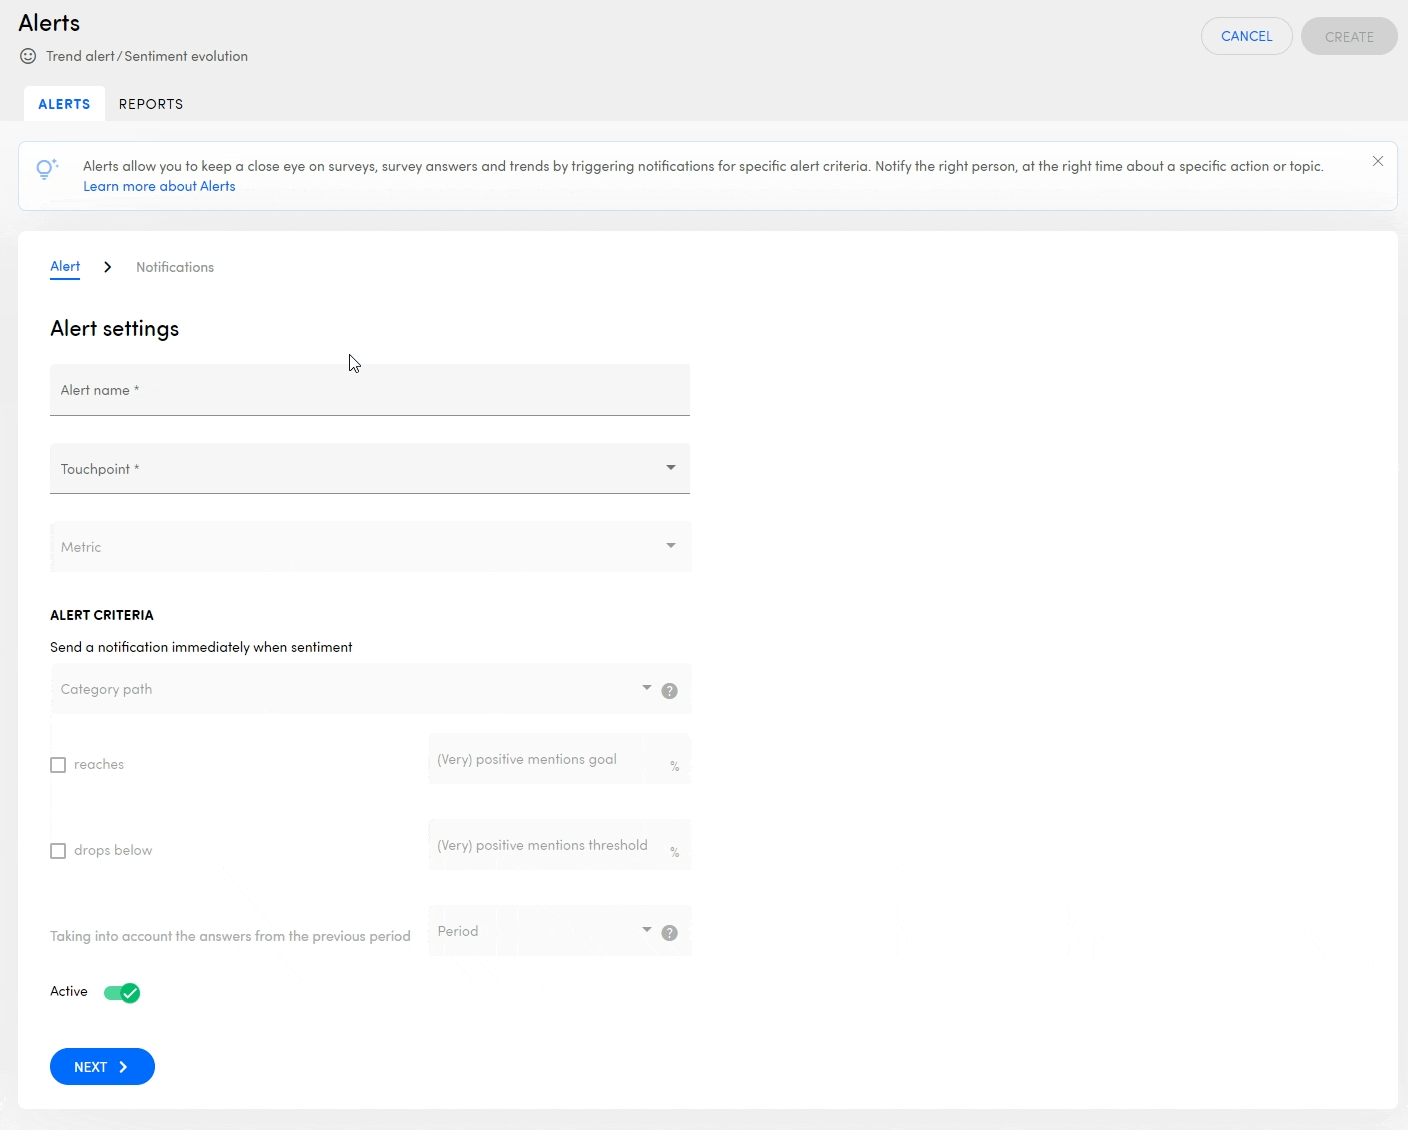Click help icon next to Period

coord(670,933)
